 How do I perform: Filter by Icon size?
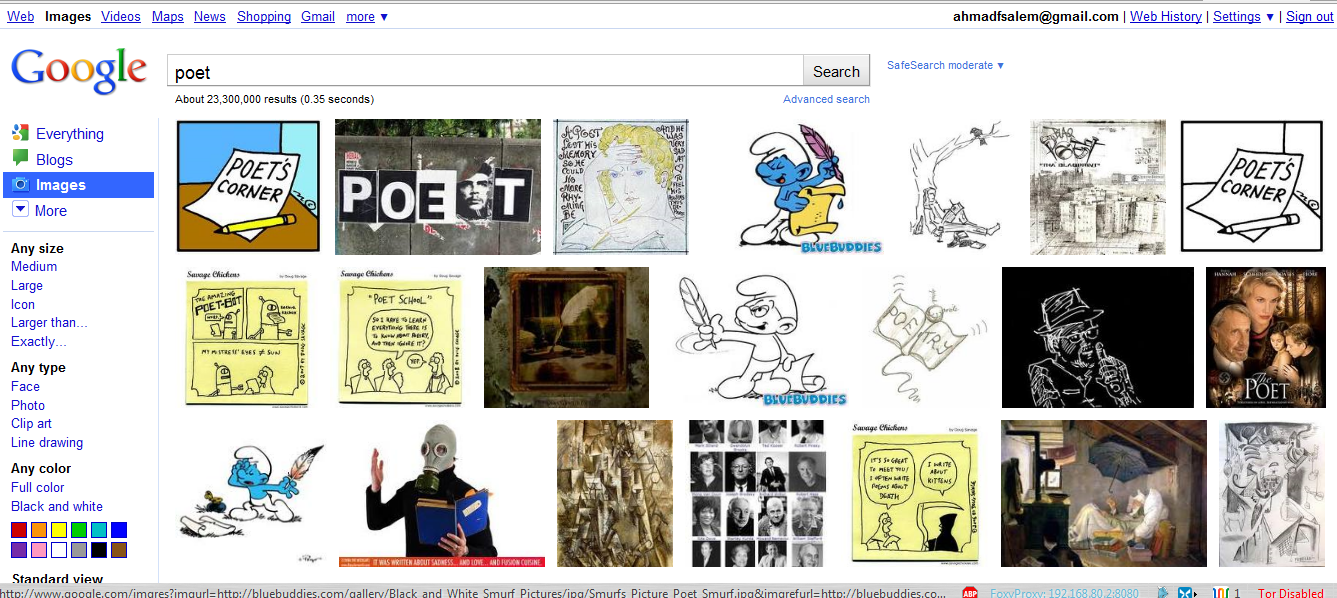pyautogui.click(x=23, y=304)
